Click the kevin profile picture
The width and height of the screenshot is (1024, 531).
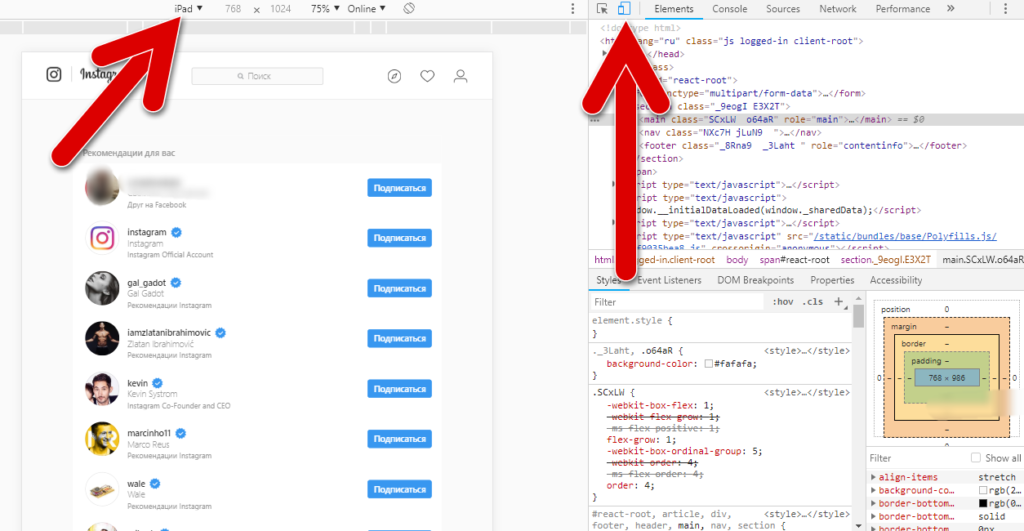pyautogui.click(x=102, y=389)
